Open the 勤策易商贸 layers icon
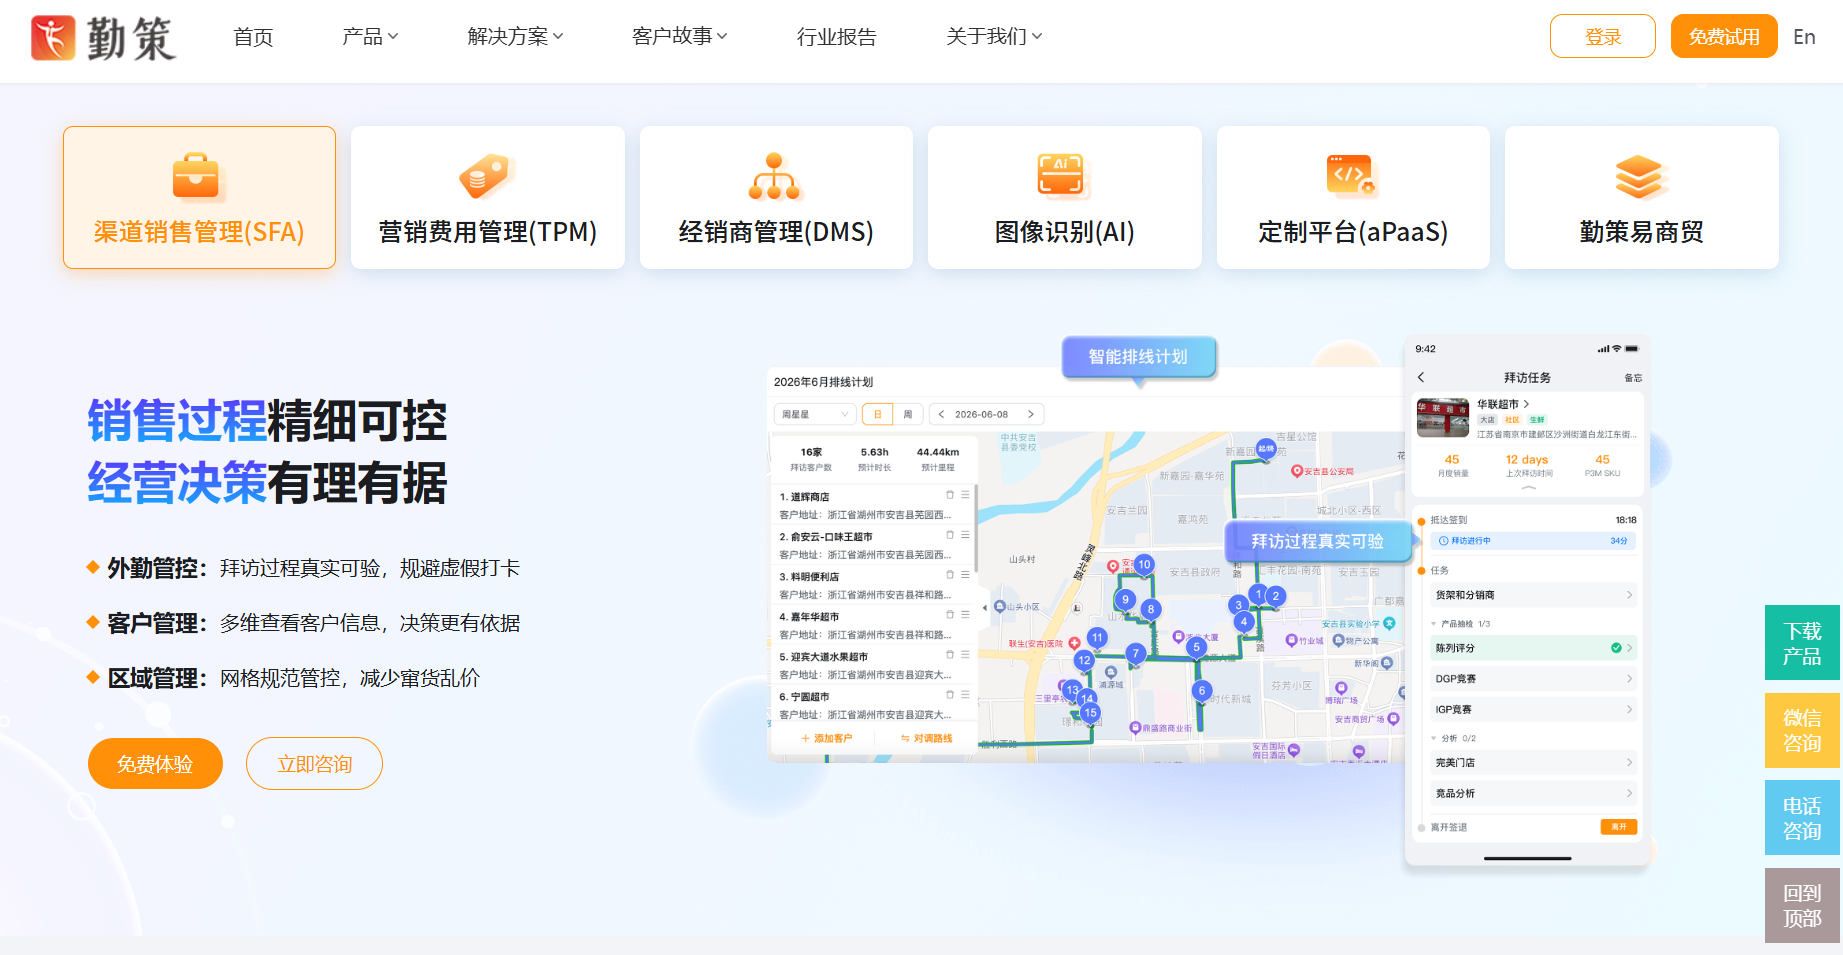This screenshot has height=955, width=1843. click(x=1639, y=177)
